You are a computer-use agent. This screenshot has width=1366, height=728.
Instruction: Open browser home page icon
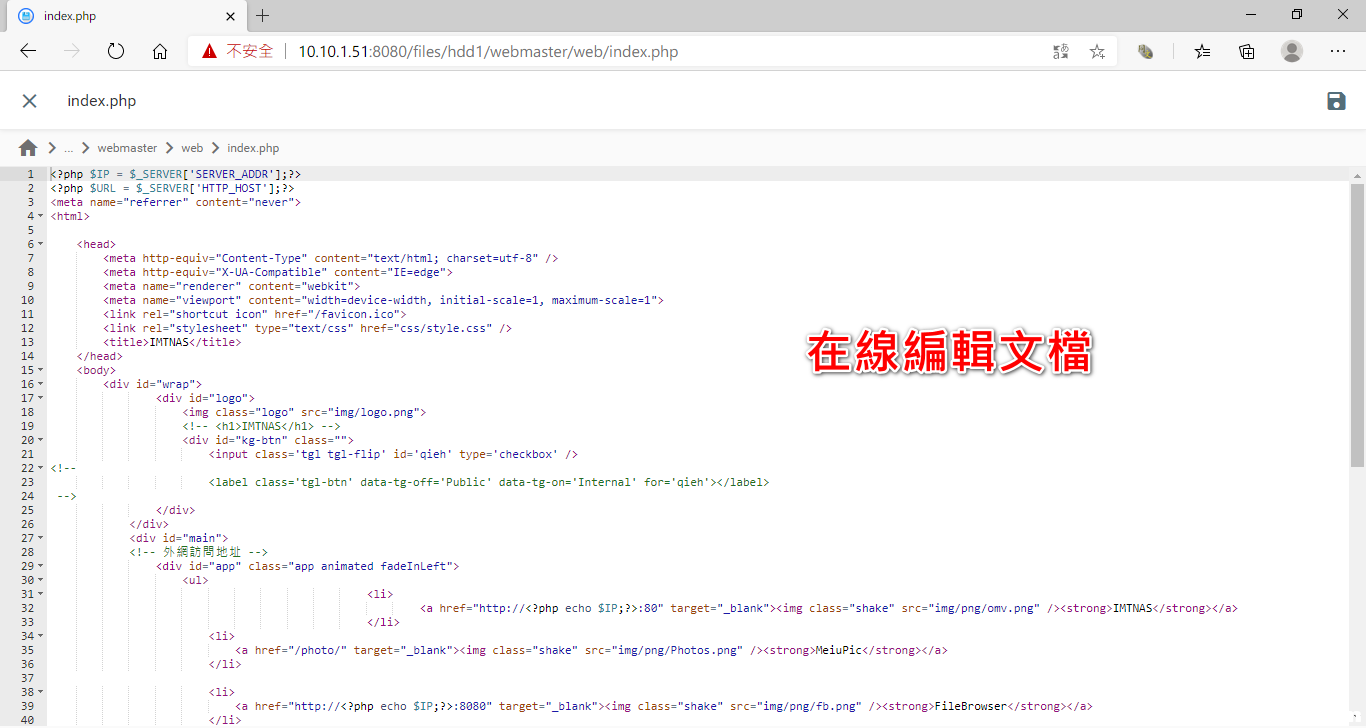(160, 52)
